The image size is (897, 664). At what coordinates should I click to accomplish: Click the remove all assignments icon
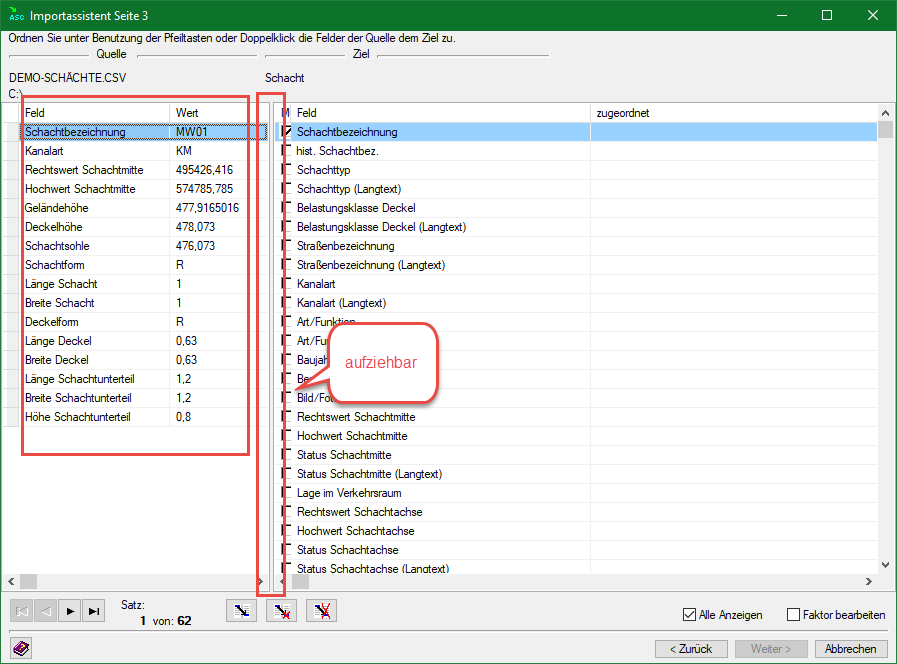point(321,612)
